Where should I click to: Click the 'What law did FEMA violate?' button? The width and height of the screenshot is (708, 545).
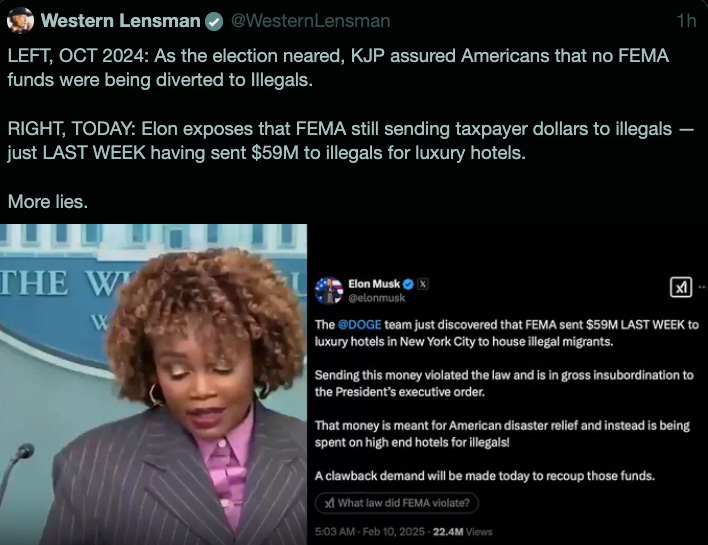pos(396,503)
